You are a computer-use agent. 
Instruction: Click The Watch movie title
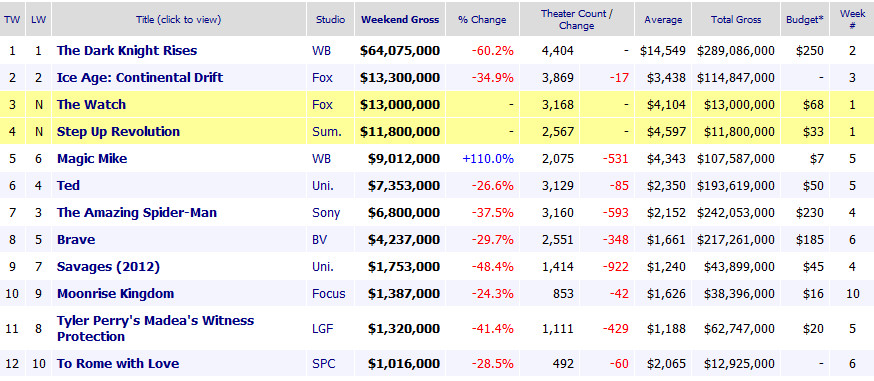coord(91,105)
